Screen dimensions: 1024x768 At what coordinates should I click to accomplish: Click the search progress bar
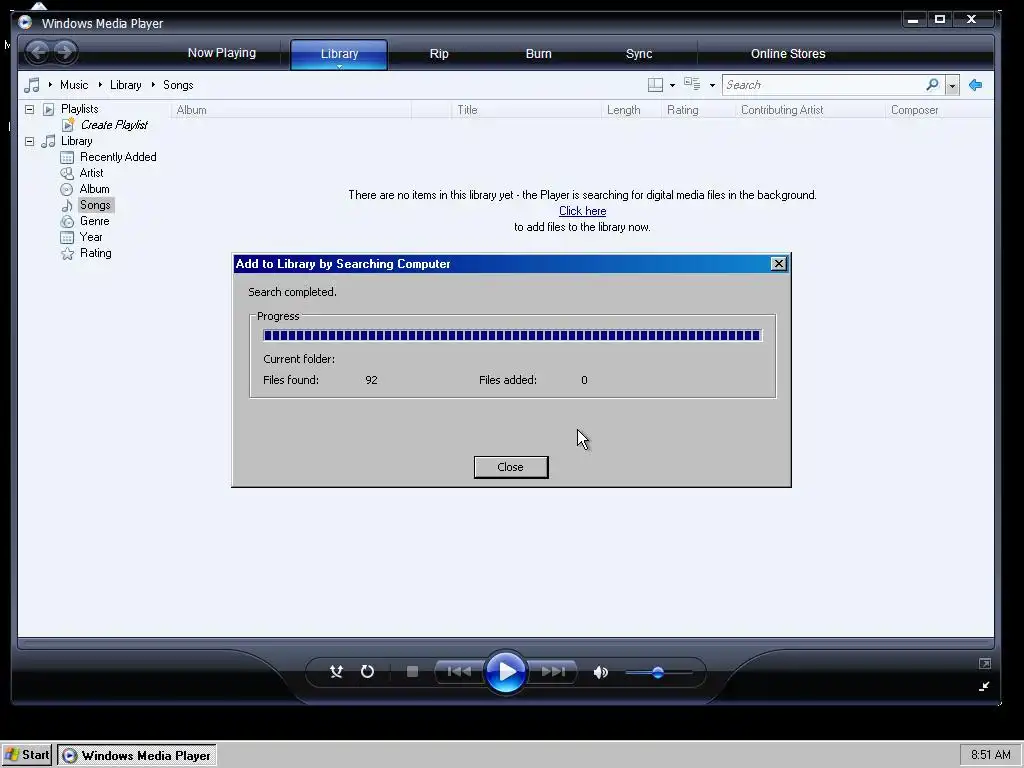click(x=512, y=335)
